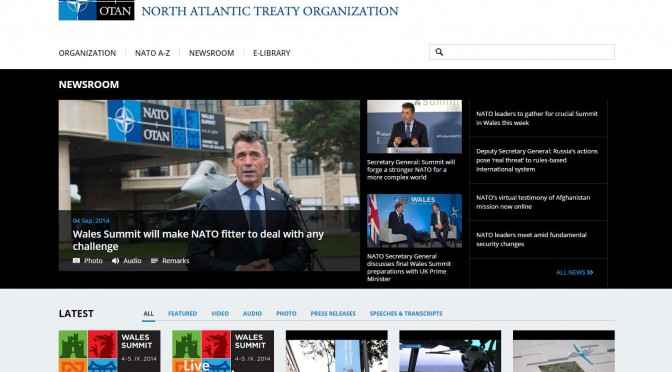Viewport: 672px width, 372px height.
Task: Click the search magnifier icon
Action: pyautogui.click(x=439, y=52)
